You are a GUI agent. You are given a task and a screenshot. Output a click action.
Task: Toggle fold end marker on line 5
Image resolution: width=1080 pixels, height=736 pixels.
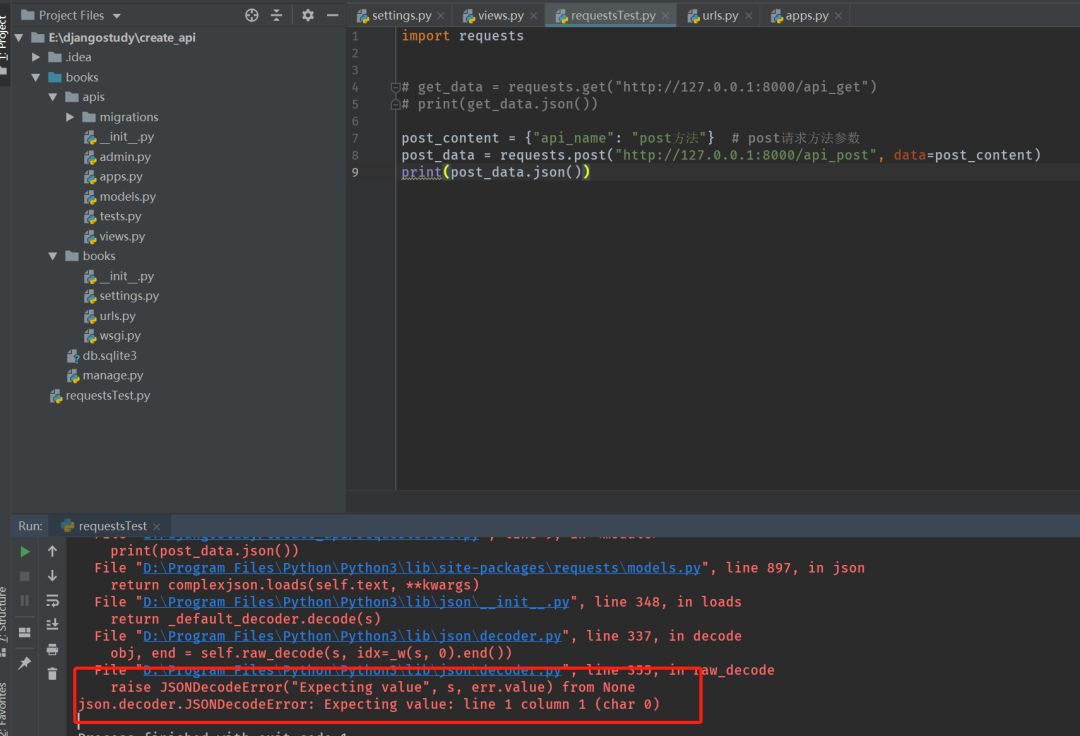click(x=395, y=105)
